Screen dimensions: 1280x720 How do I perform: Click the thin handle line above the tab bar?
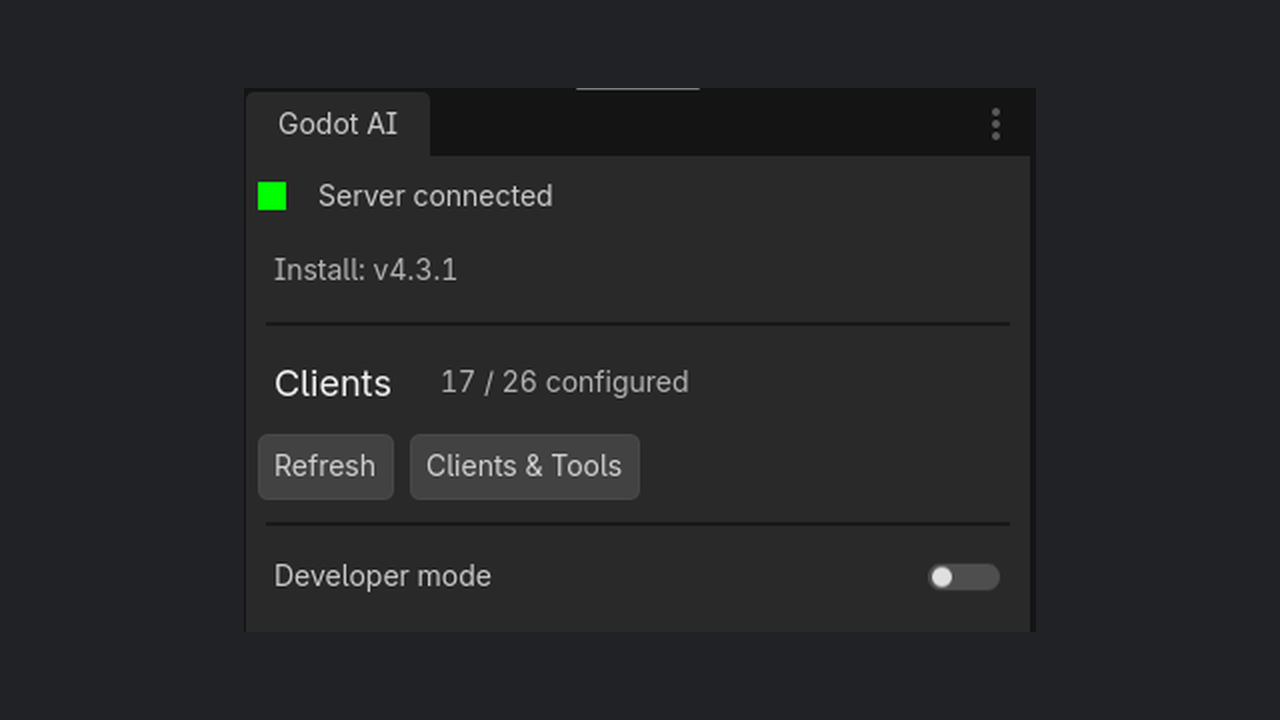pyautogui.click(x=637, y=89)
